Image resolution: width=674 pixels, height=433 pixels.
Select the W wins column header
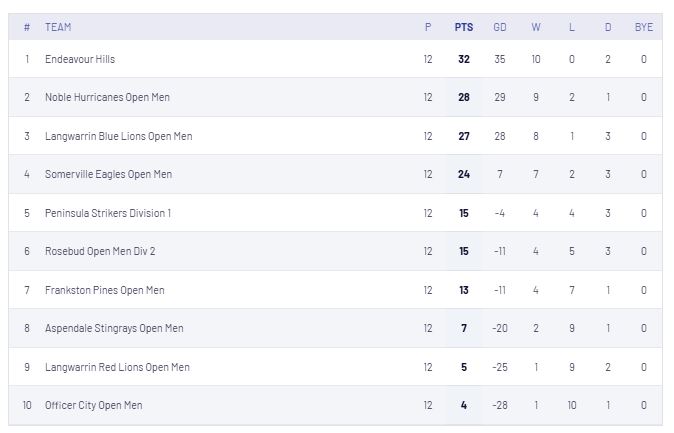536,27
